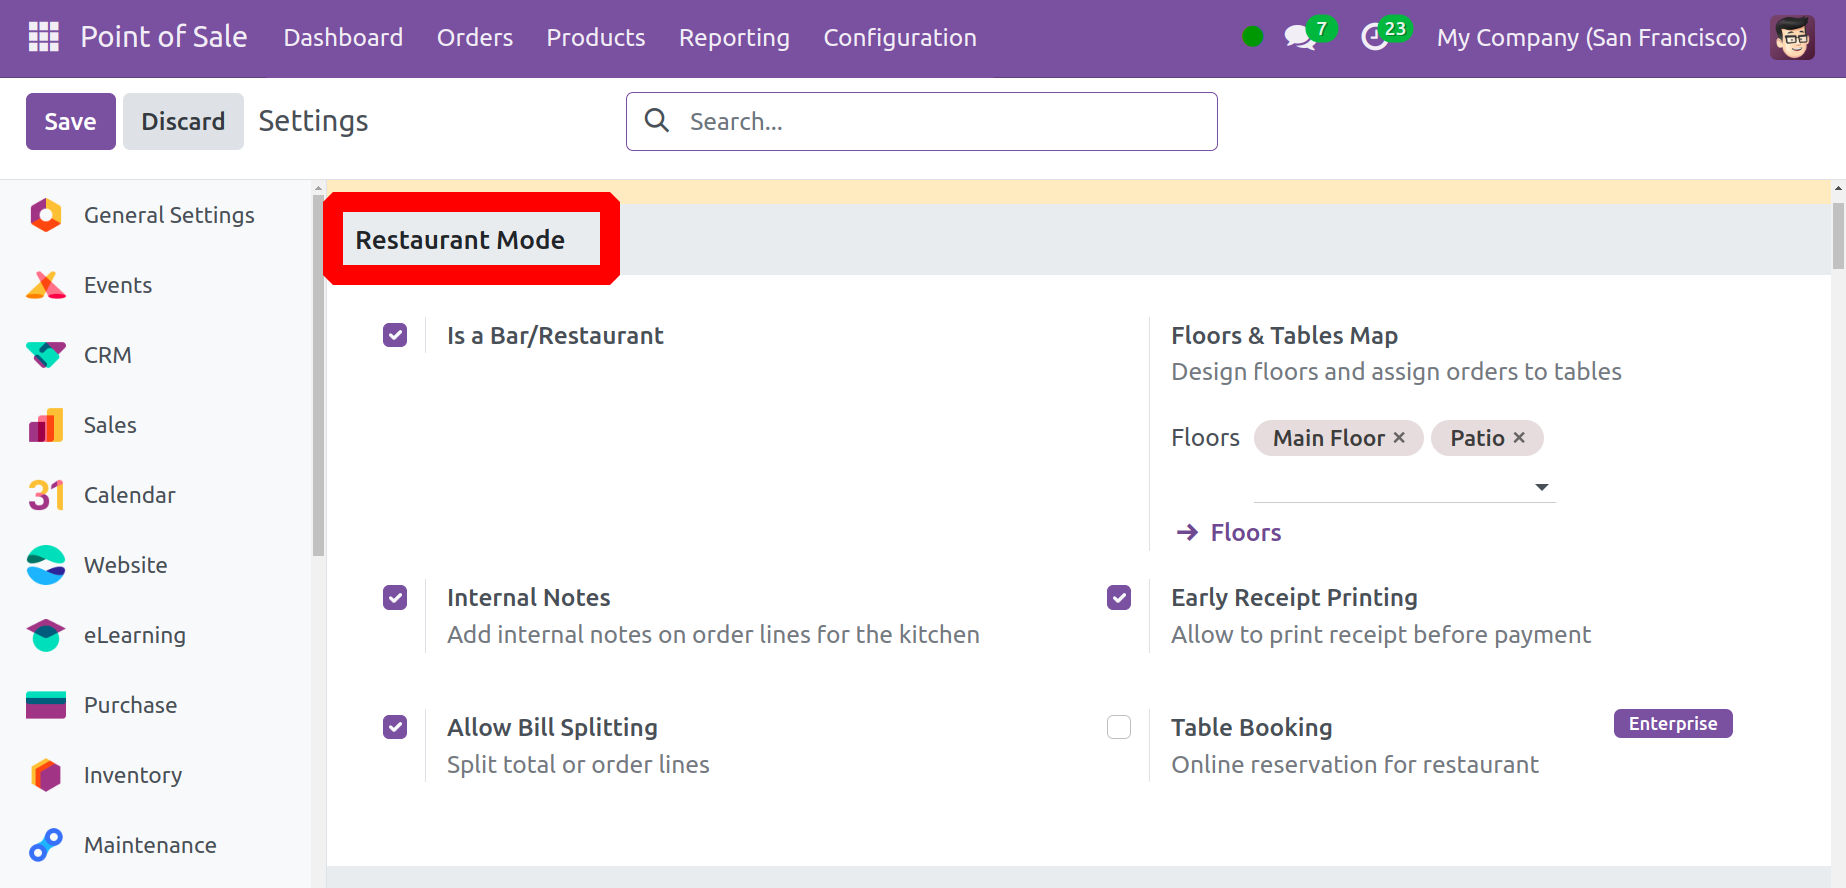Click the Enterprise badge for Table Booking
1846x888 pixels.
pos(1673,723)
